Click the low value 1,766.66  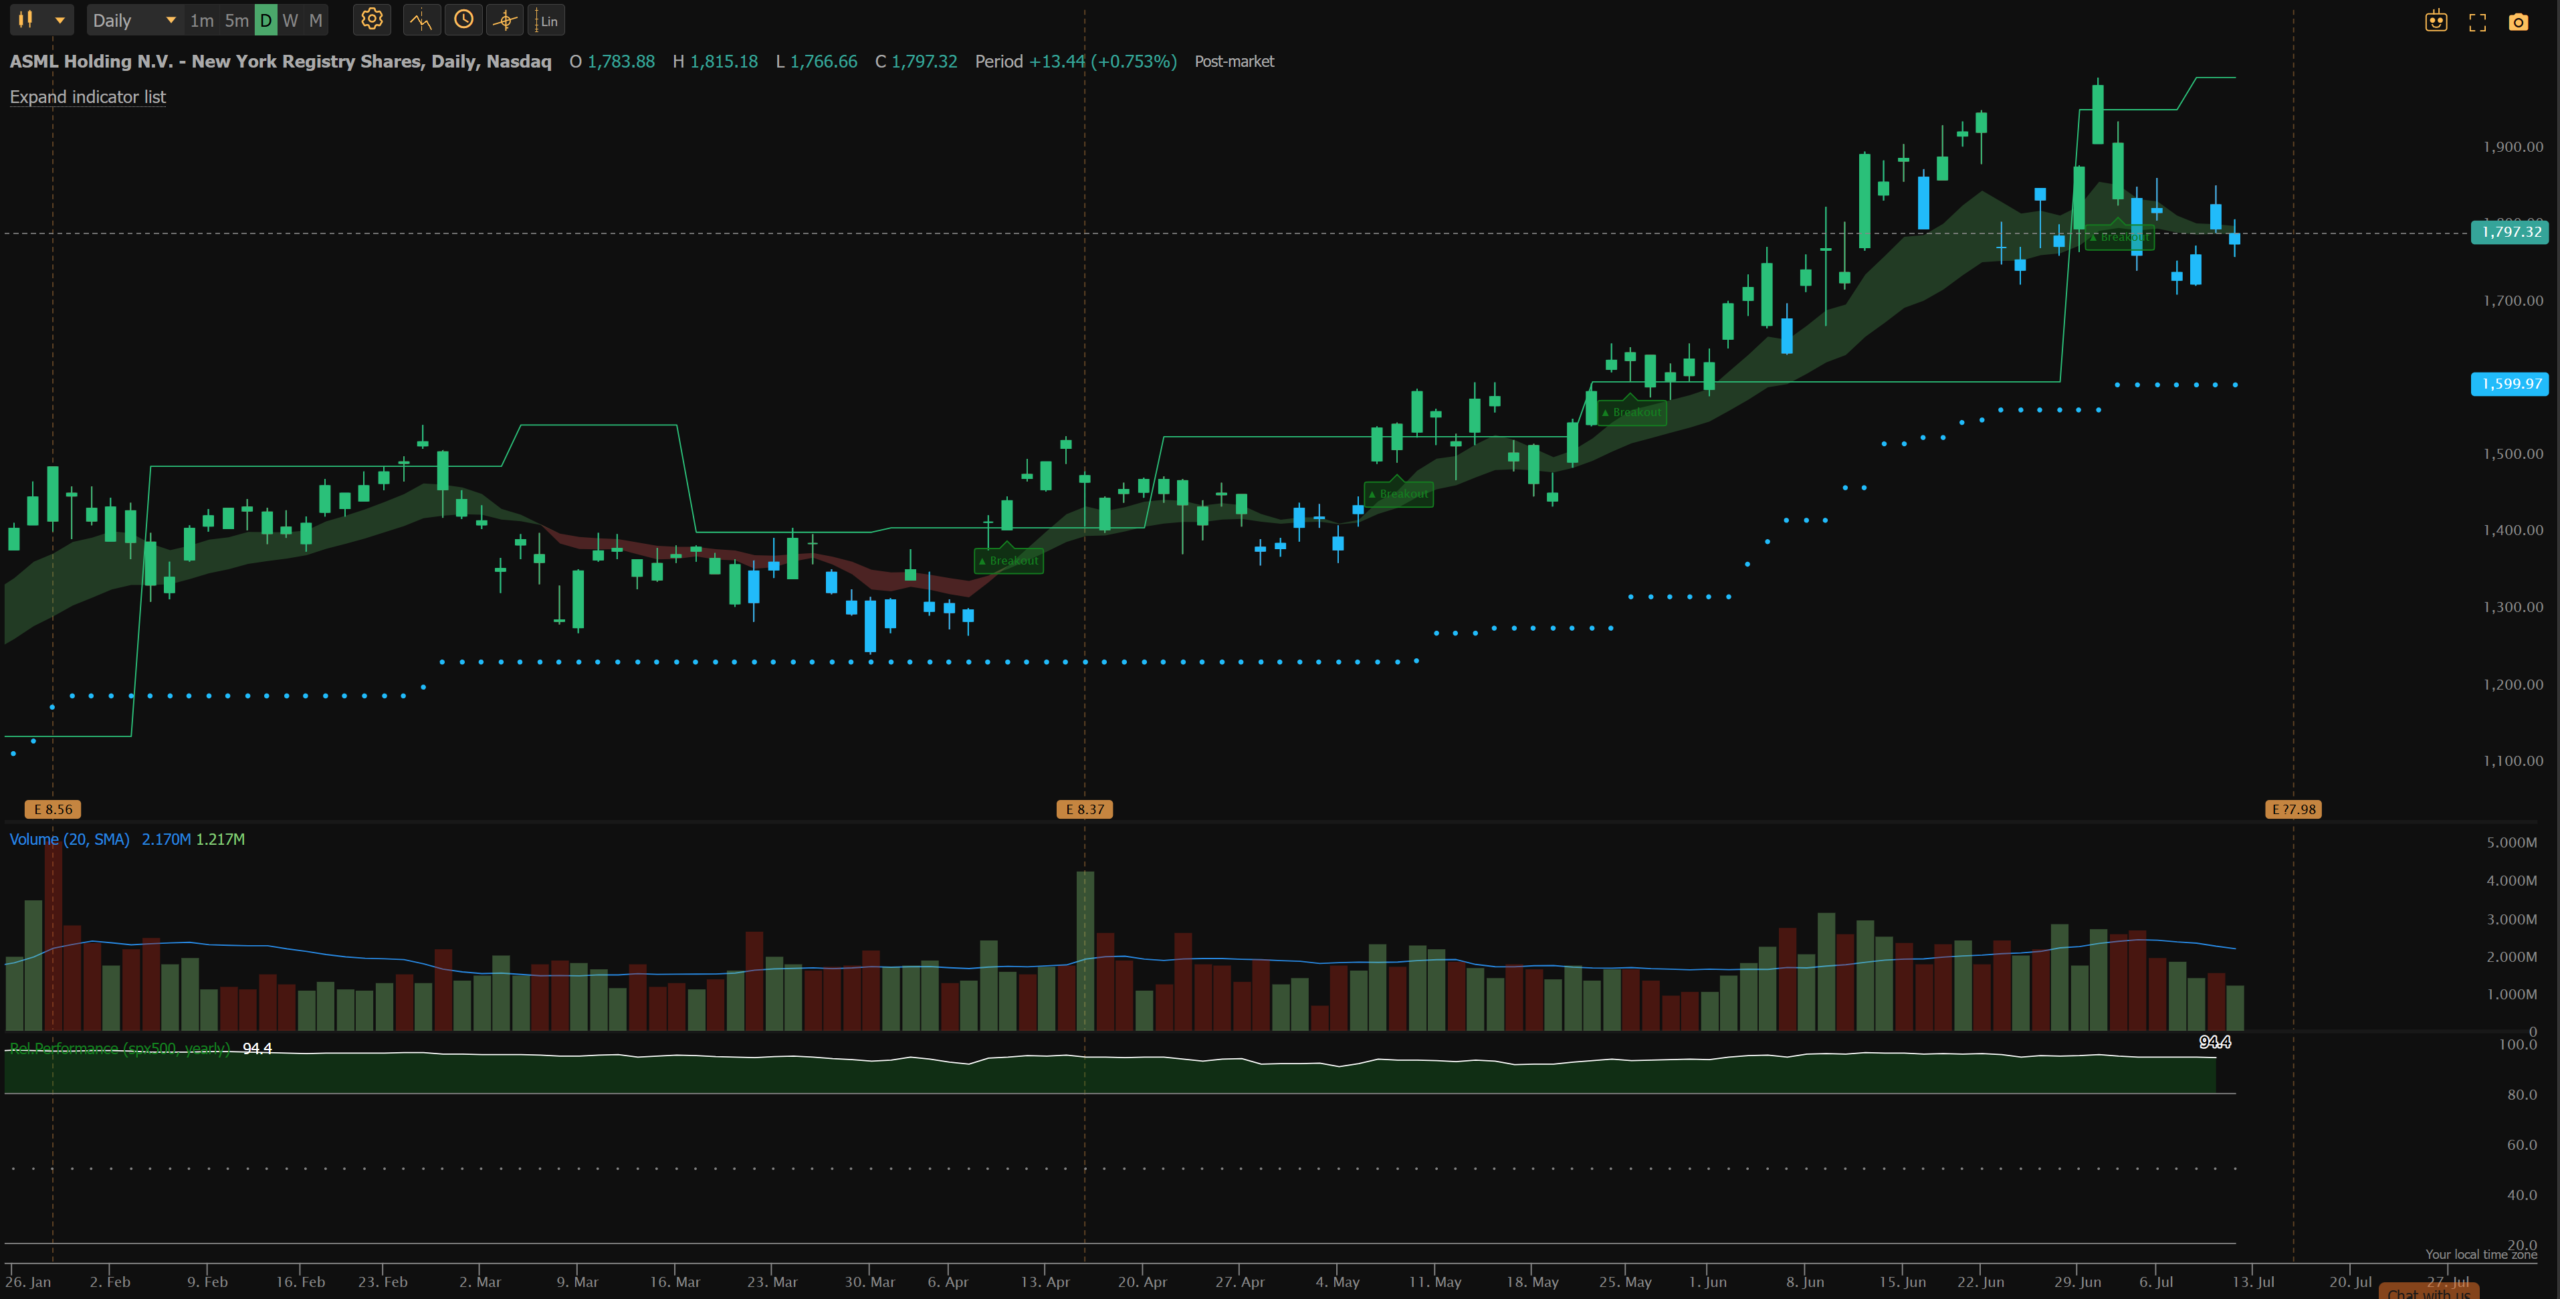823,61
